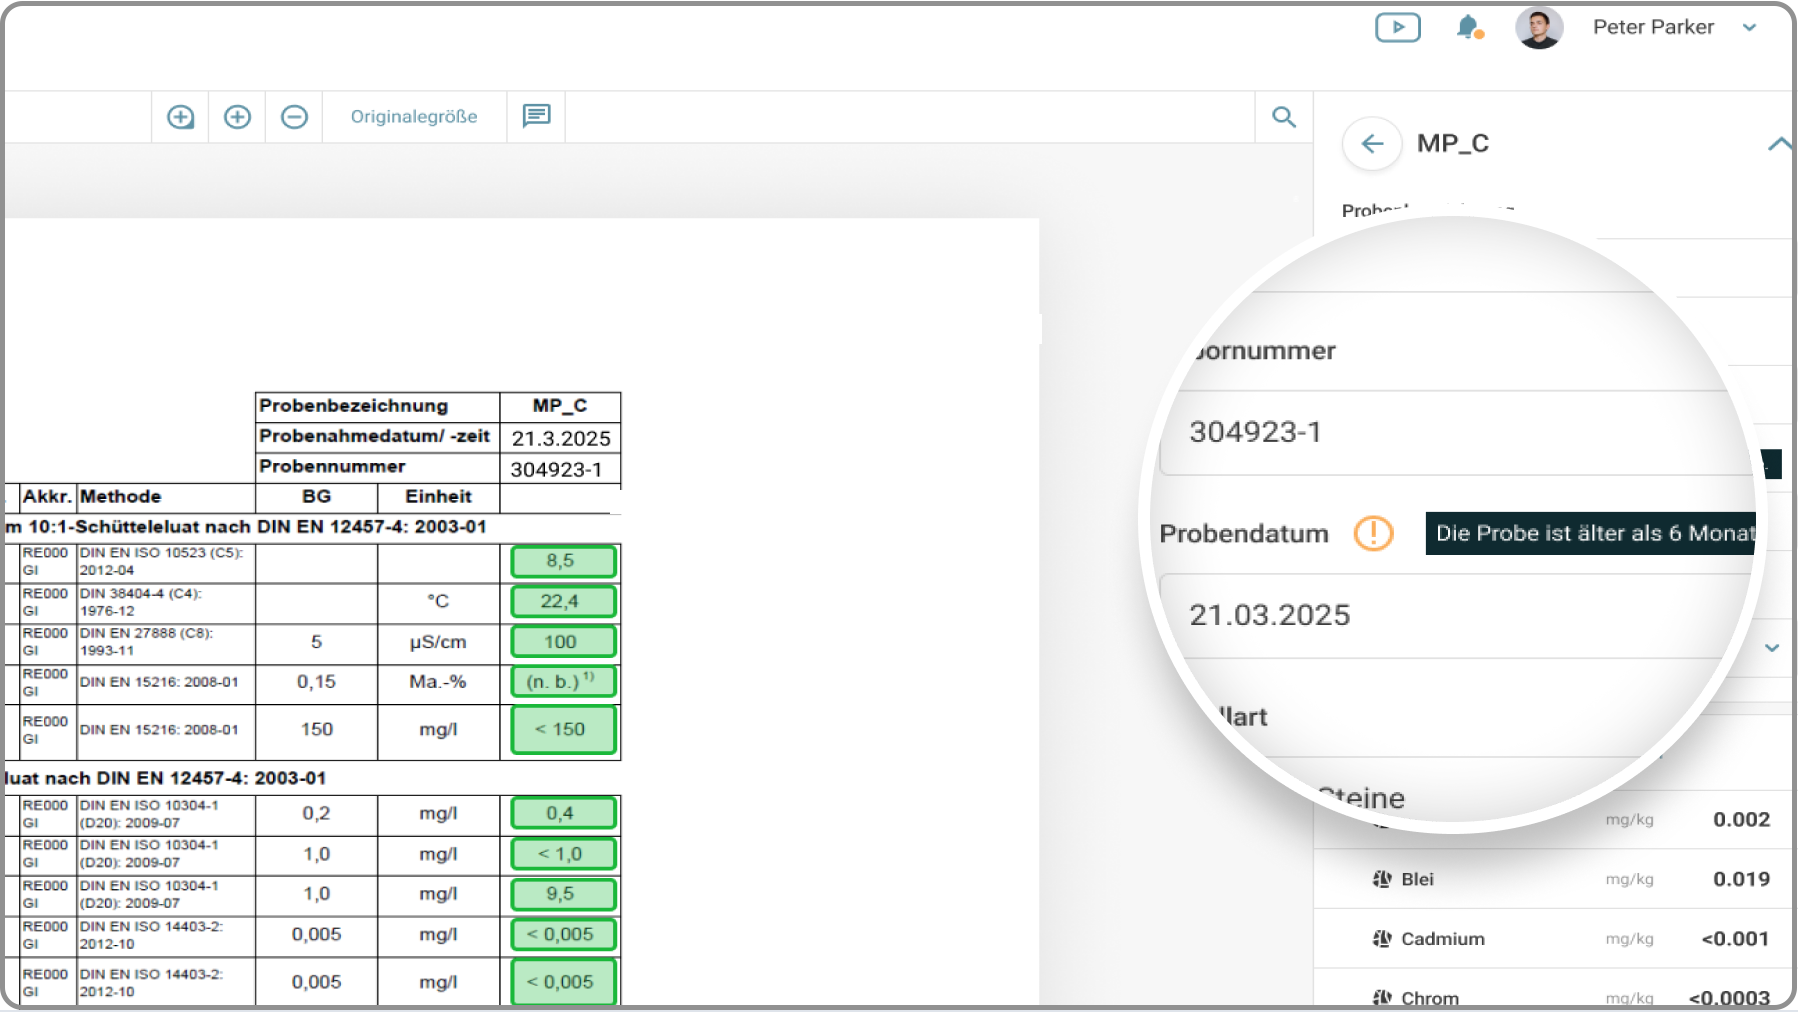Select the Cadmium parameter row
1798x1012 pixels.
pyautogui.click(x=1552, y=939)
